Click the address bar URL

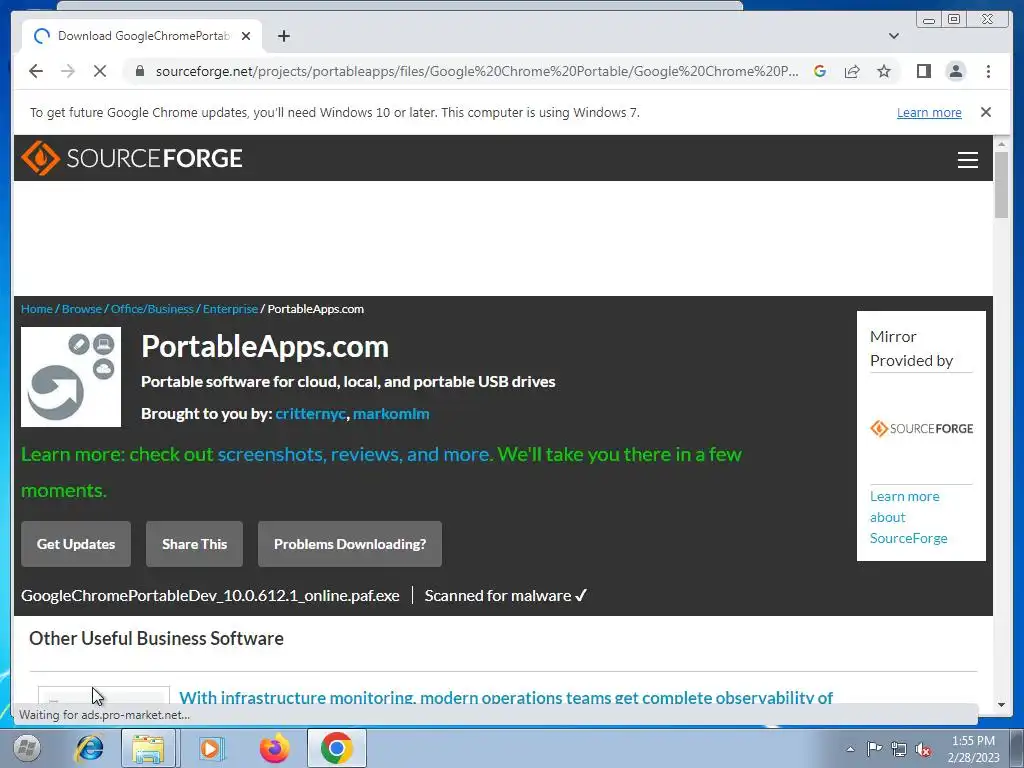477,71
